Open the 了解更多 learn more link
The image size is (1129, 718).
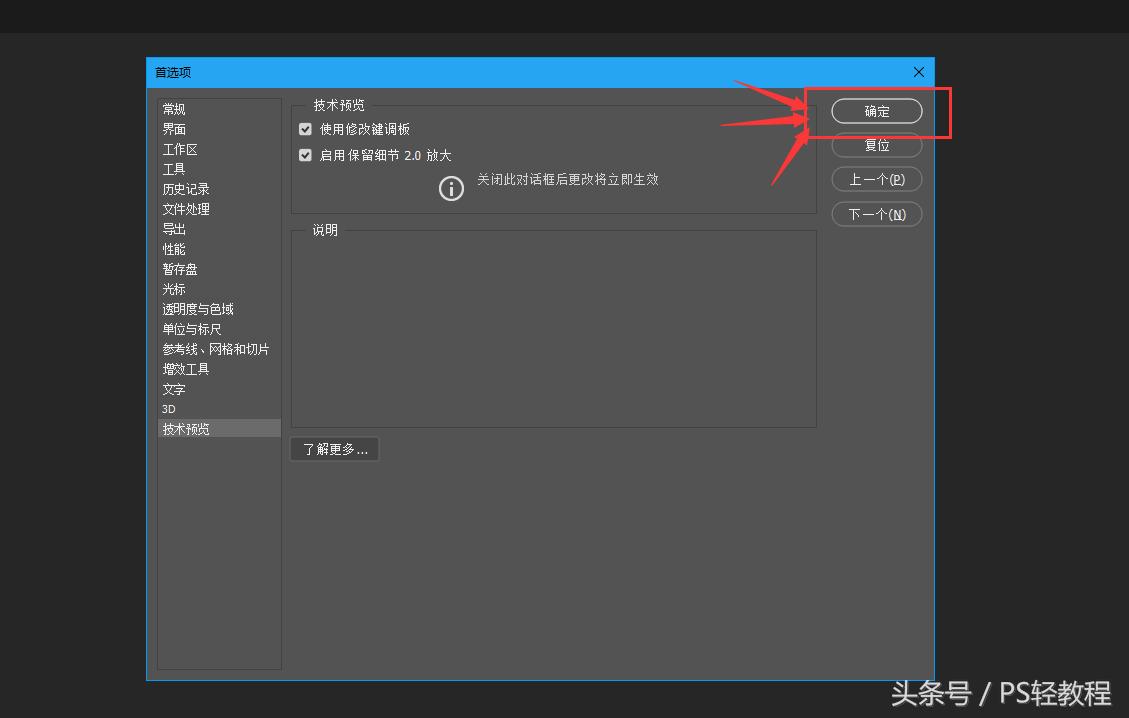(x=334, y=448)
